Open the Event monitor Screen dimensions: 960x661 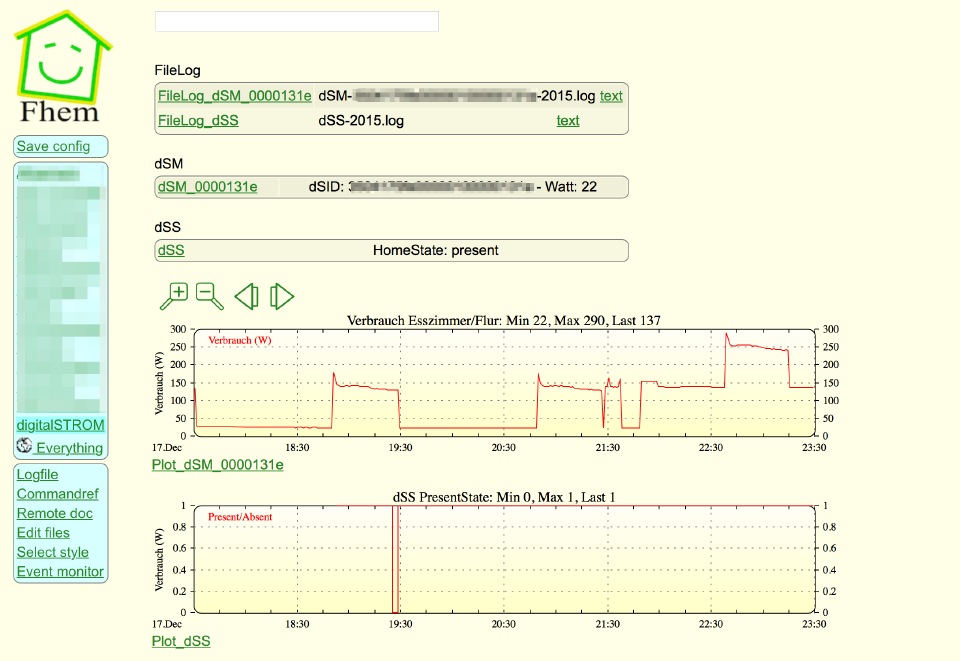60,572
